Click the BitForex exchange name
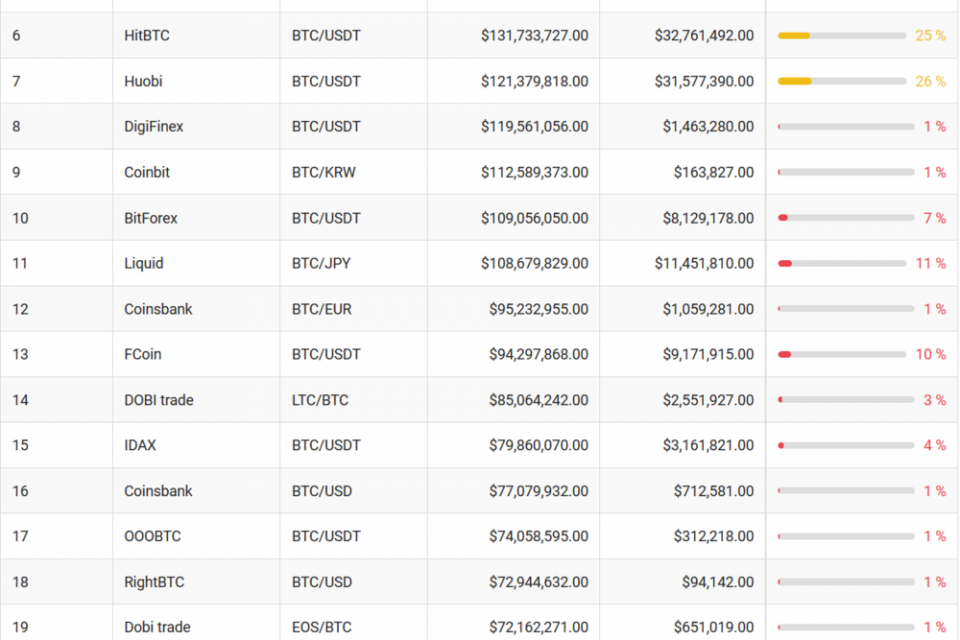The image size is (960, 640). point(151,218)
